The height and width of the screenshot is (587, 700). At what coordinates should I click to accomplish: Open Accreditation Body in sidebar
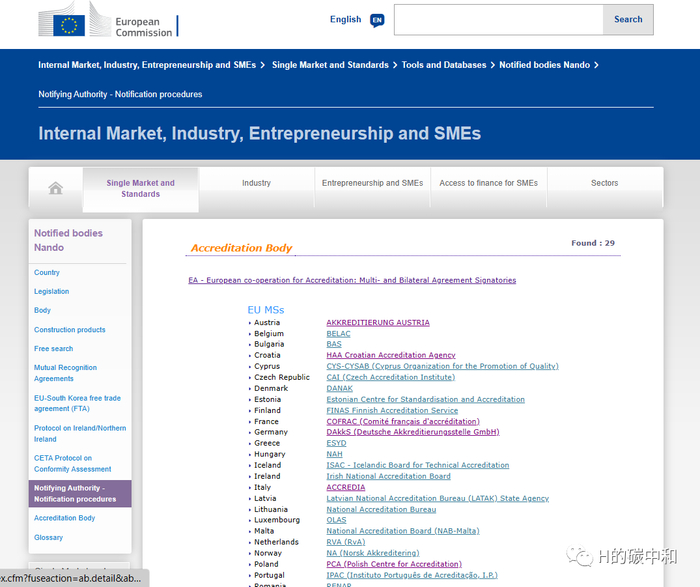(x=65, y=518)
